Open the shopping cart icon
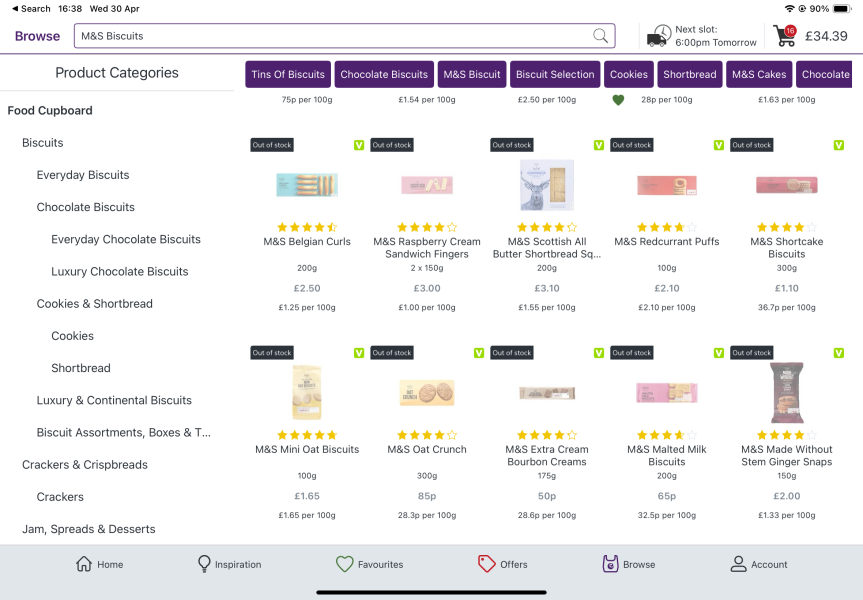The height and width of the screenshot is (600, 863). tap(785, 36)
